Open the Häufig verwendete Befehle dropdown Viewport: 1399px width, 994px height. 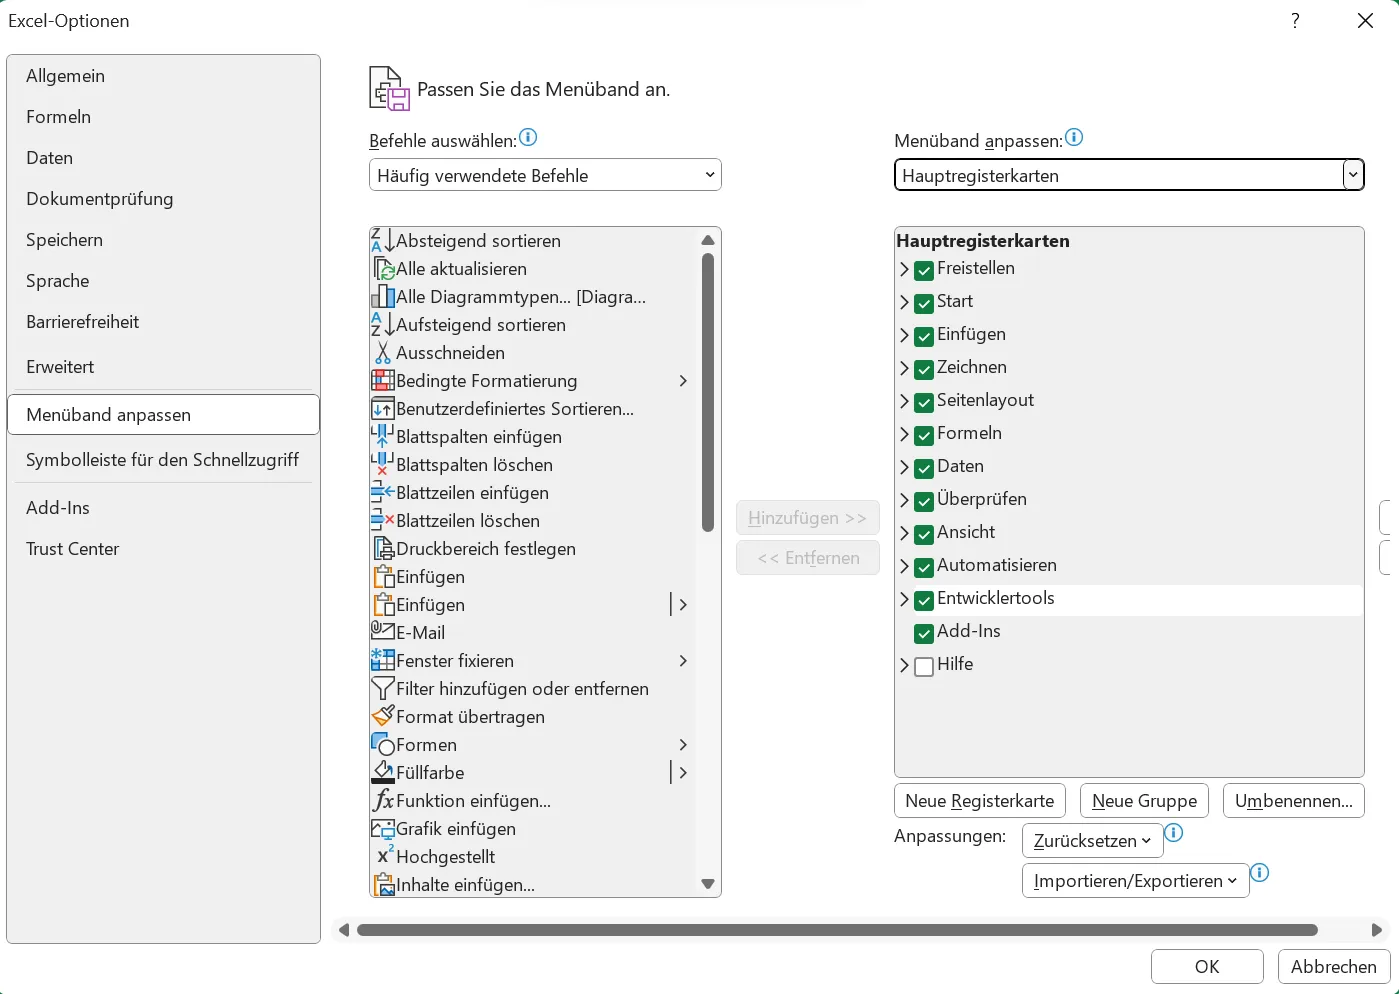[545, 175]
